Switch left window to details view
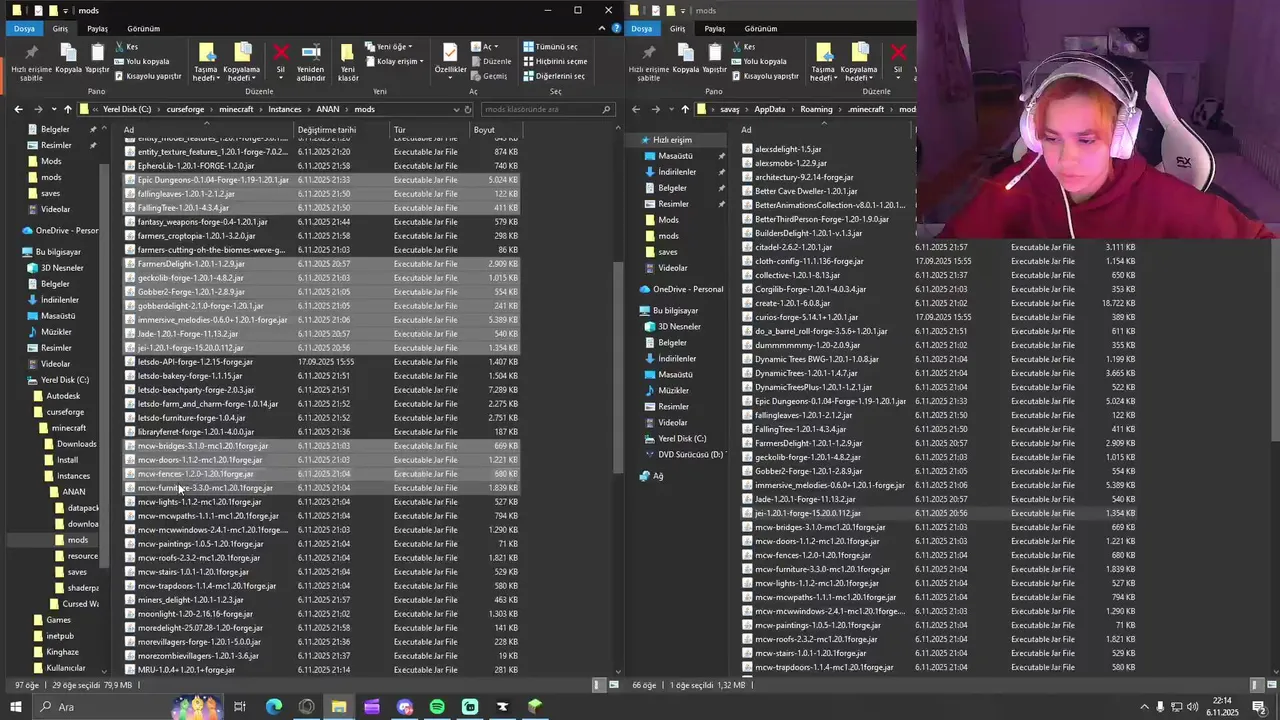1280x720 pixels. [x=599, y=685]
